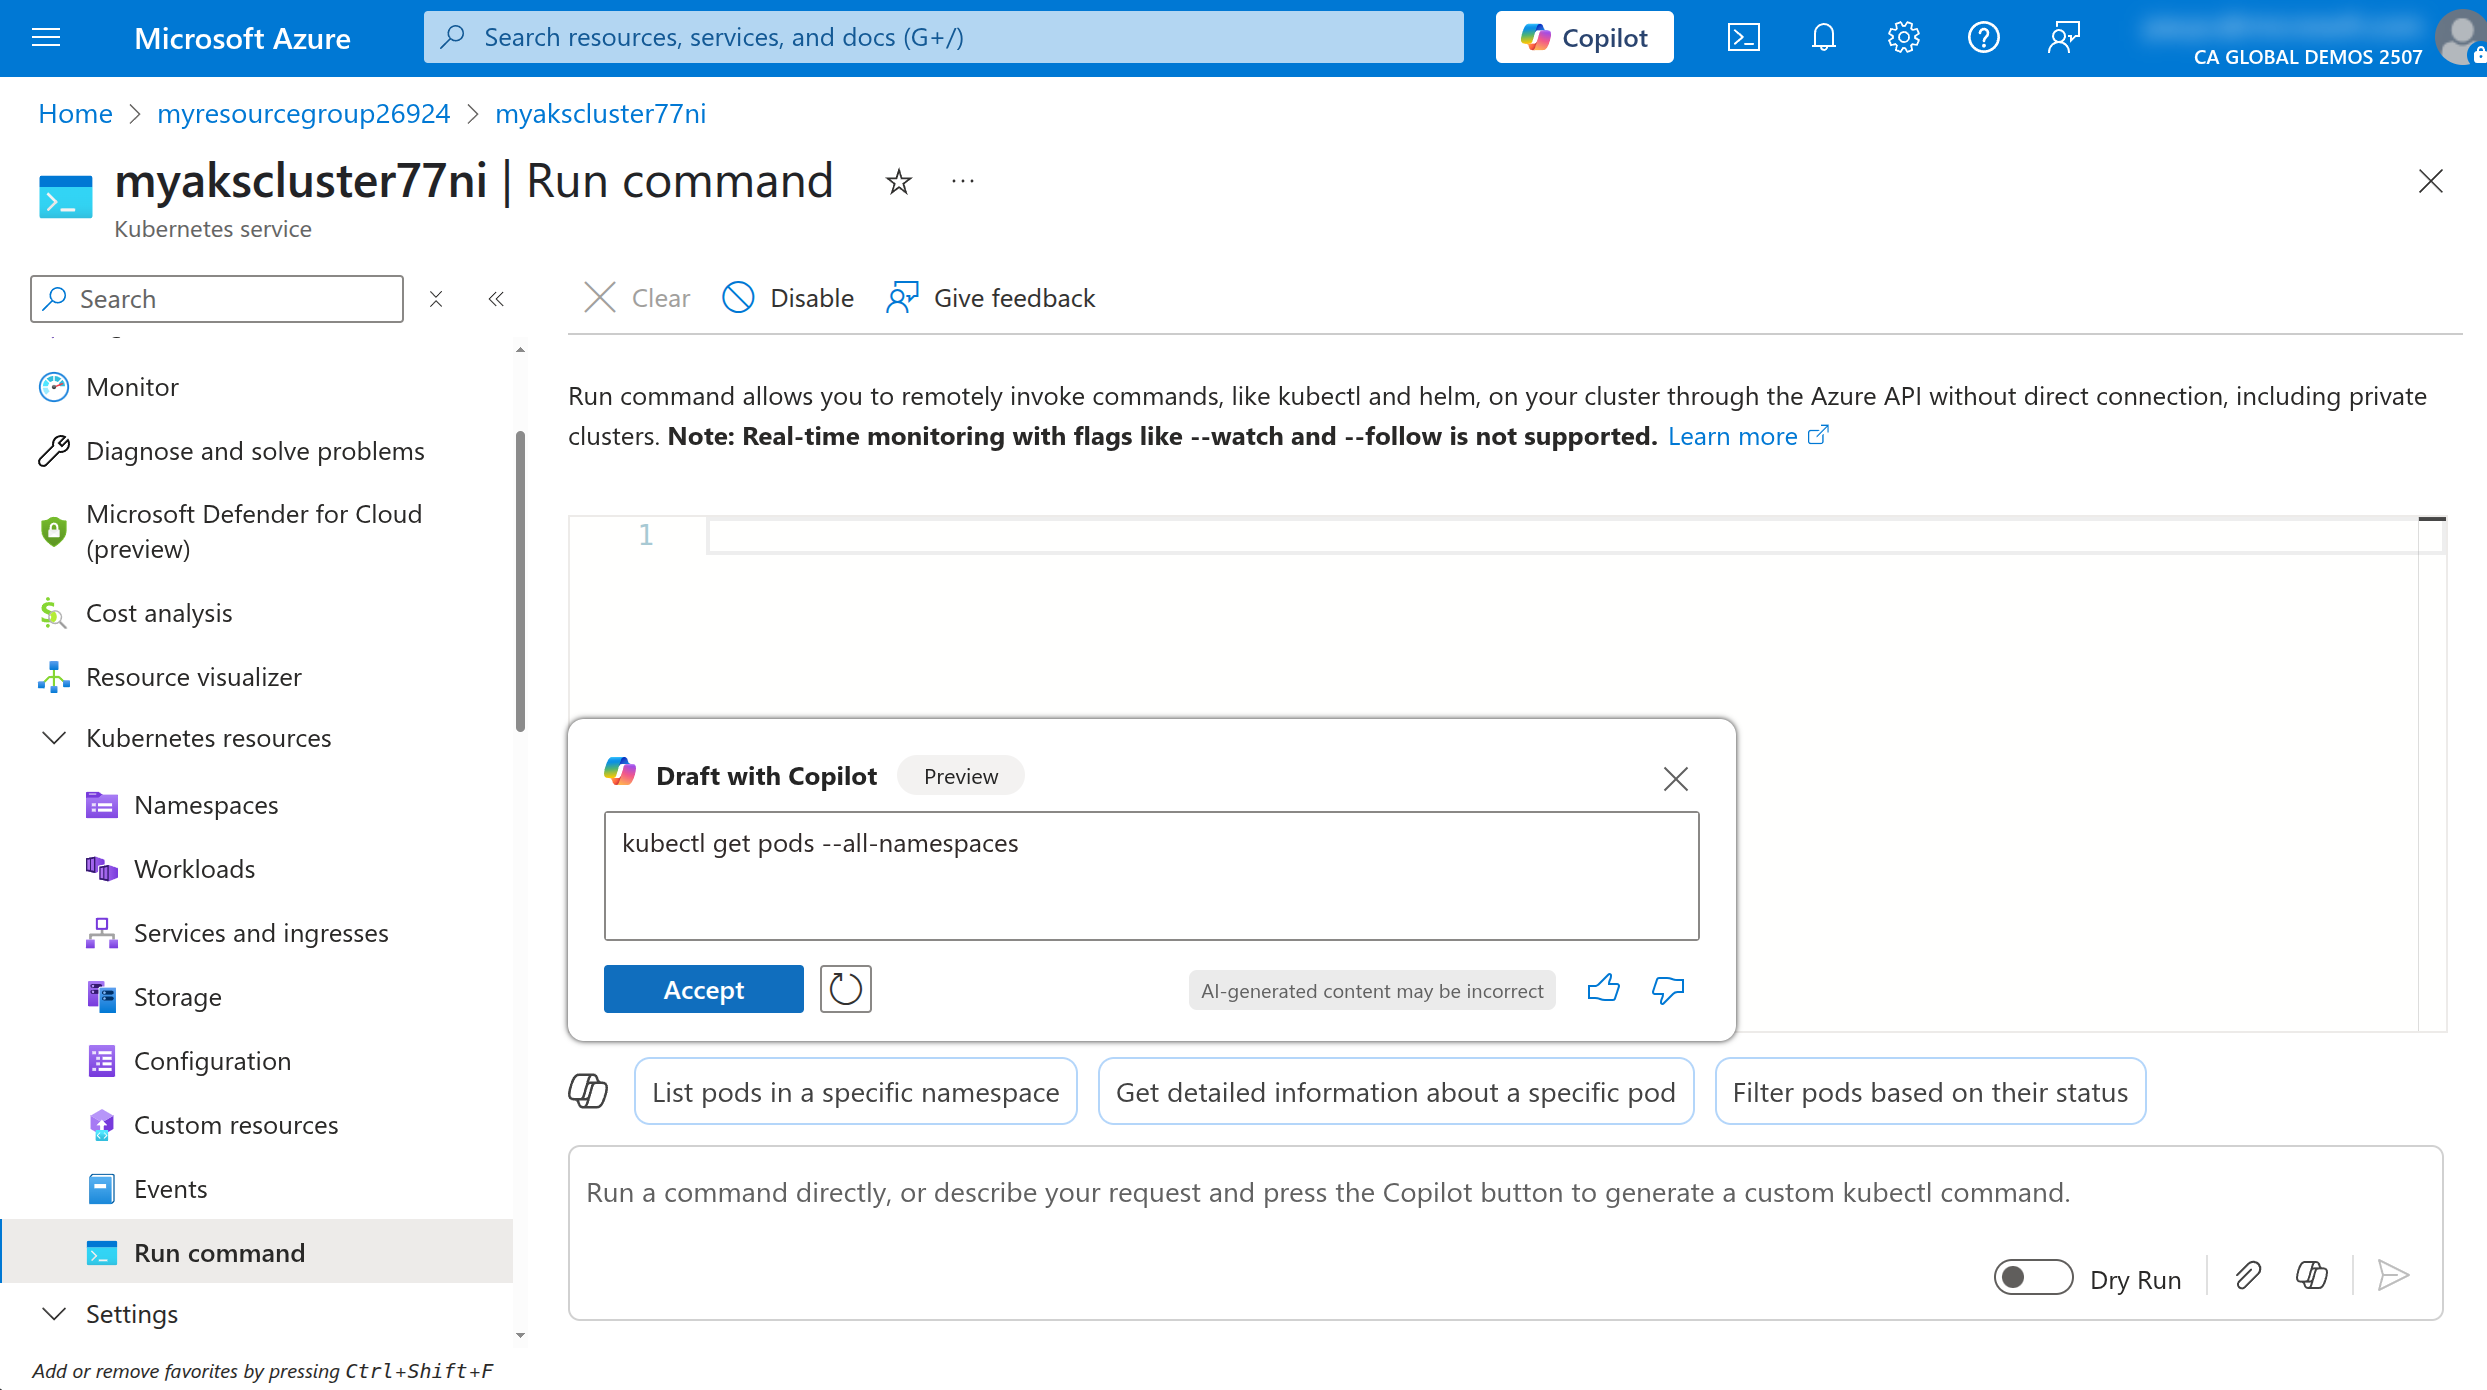Open the more options ellipsis by title
Viewport: 2487px width, 1390px height.
962,182
